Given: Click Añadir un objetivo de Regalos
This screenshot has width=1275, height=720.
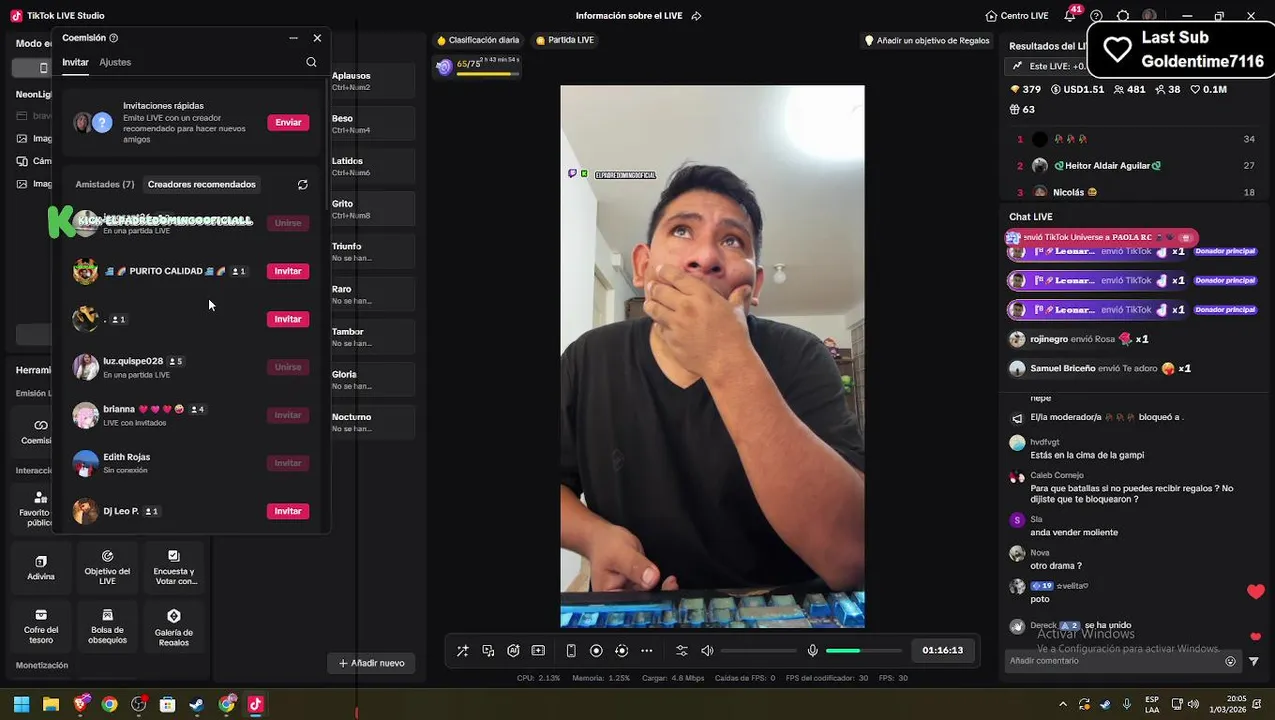Looking at the screenshot, I should click(927, 41).
